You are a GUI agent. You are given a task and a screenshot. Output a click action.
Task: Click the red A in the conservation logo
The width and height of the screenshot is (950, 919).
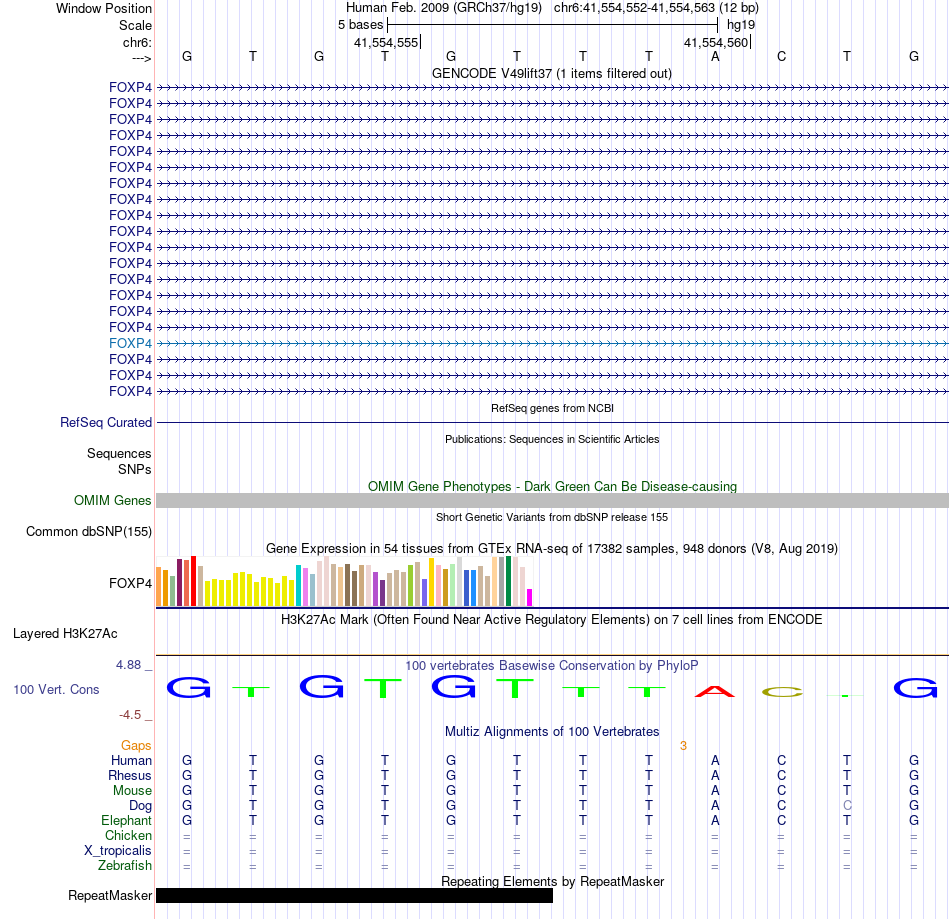click(715, 691)
